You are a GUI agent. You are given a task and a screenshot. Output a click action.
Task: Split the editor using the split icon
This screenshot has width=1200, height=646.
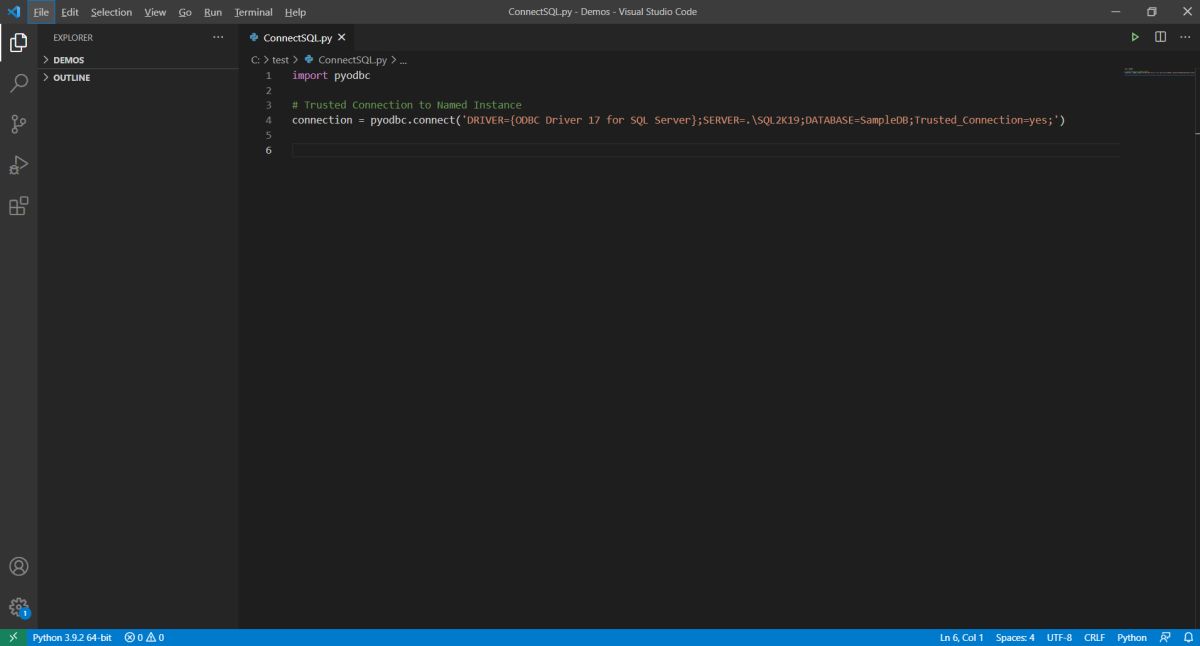tap(1160, 36)
